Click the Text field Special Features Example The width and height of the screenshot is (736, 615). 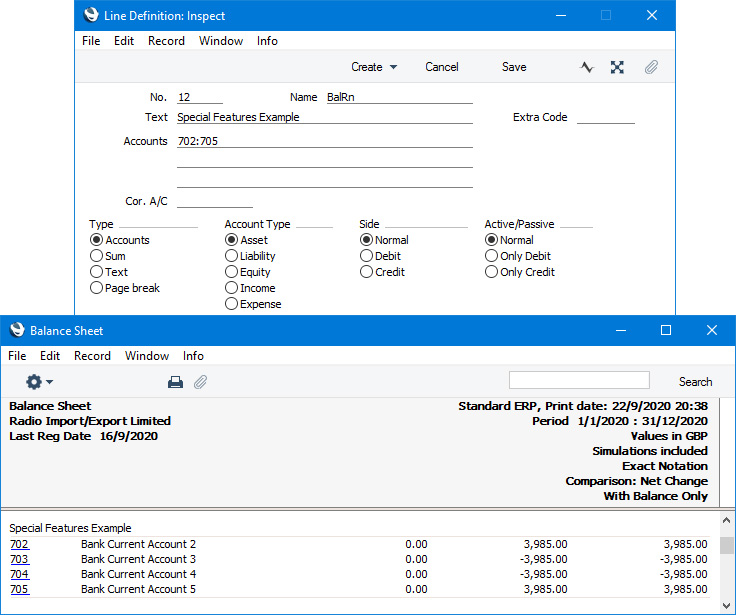click(x=325, y=117)
